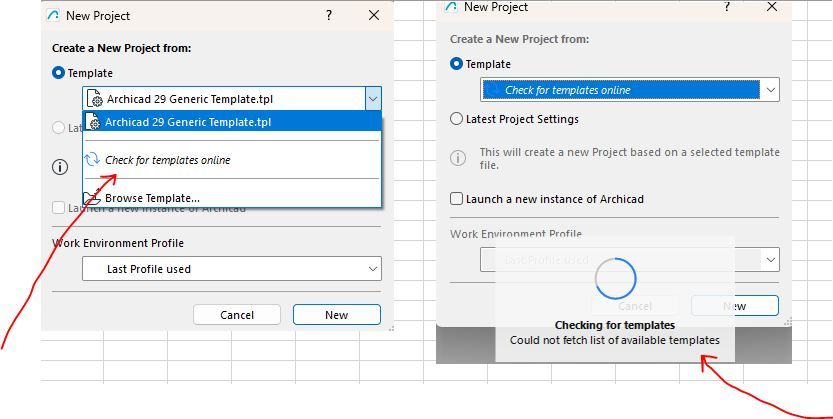Enable Launch a new instance of Archicad in right dialog
Image resolution: width=833 pixels, height=419 pixels.
pos(456,199)
